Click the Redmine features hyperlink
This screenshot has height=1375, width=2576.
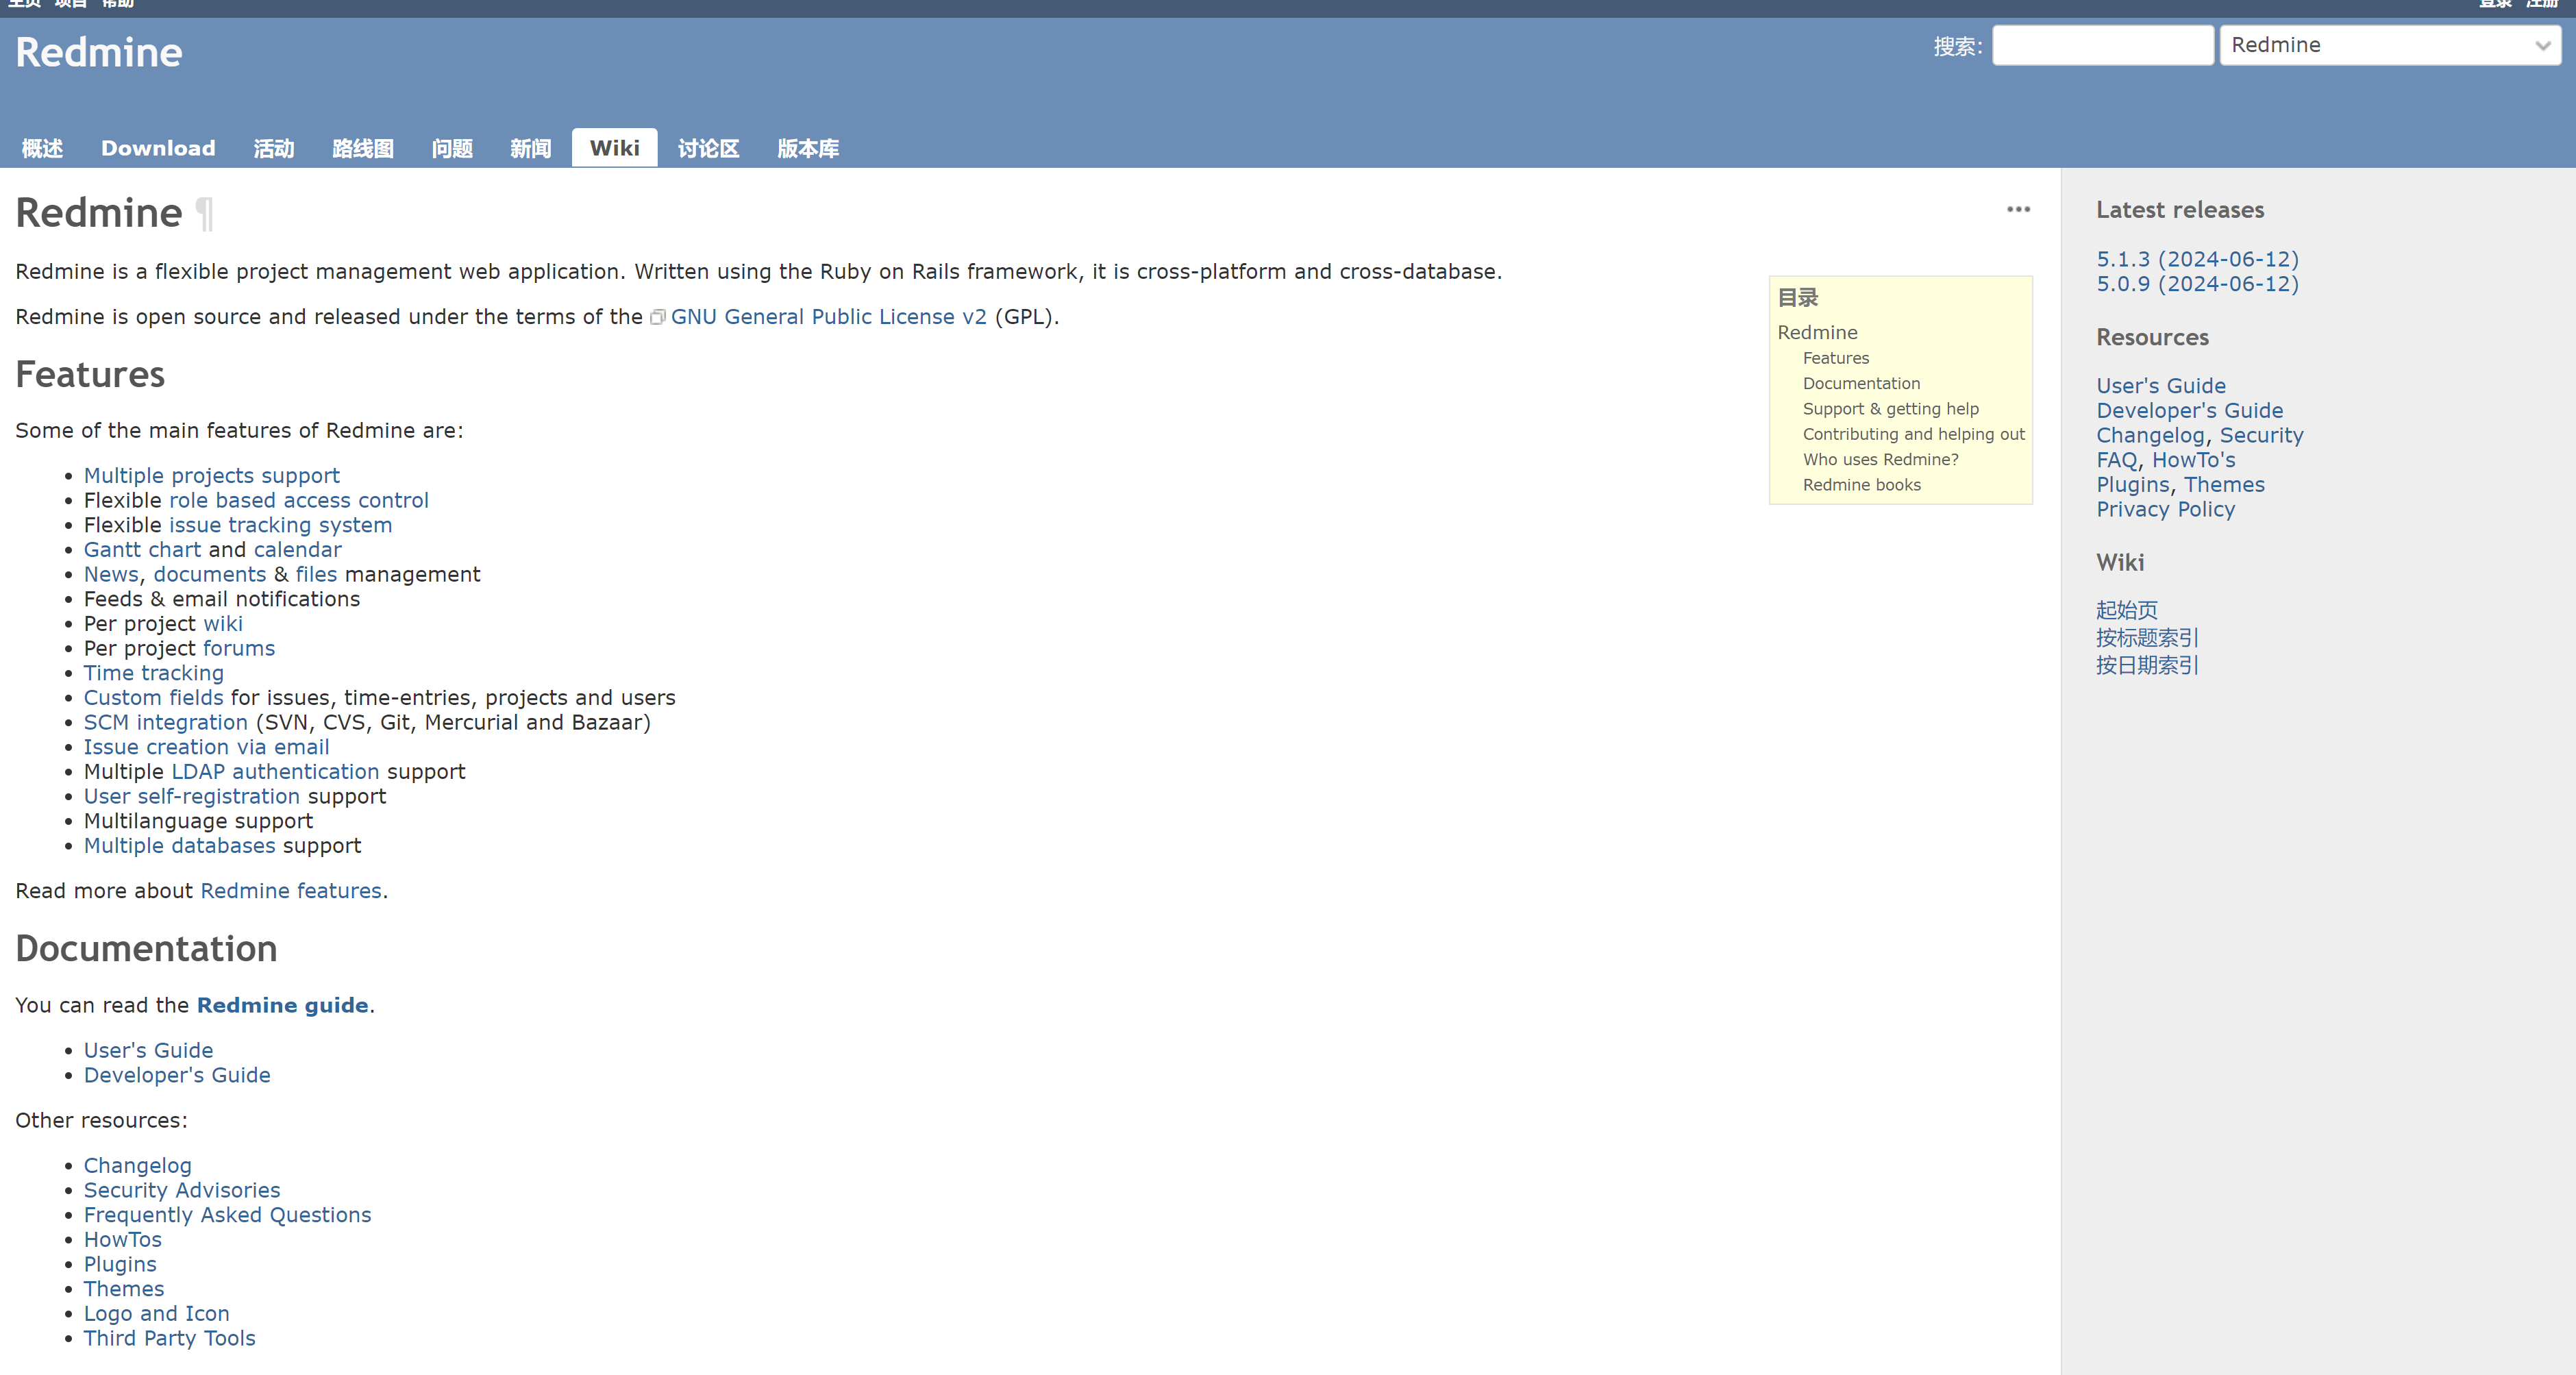(290, 889)
